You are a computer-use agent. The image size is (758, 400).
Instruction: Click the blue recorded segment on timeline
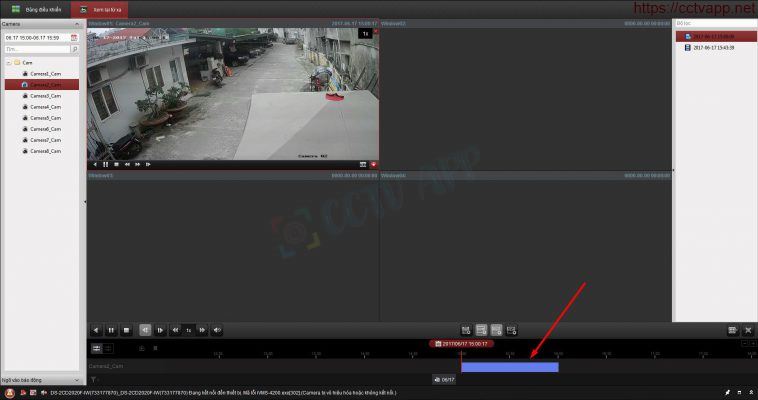[x=509, y=367]
